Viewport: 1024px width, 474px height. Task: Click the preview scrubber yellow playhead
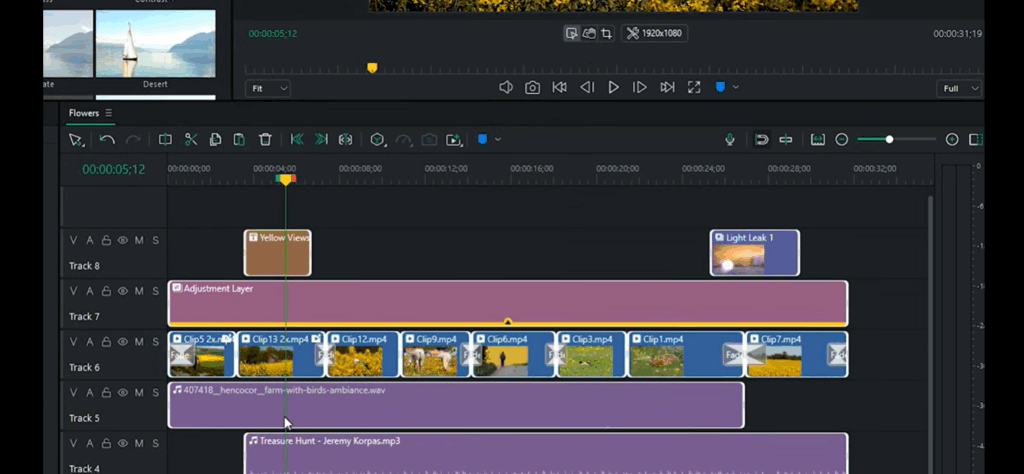(372, 68)
